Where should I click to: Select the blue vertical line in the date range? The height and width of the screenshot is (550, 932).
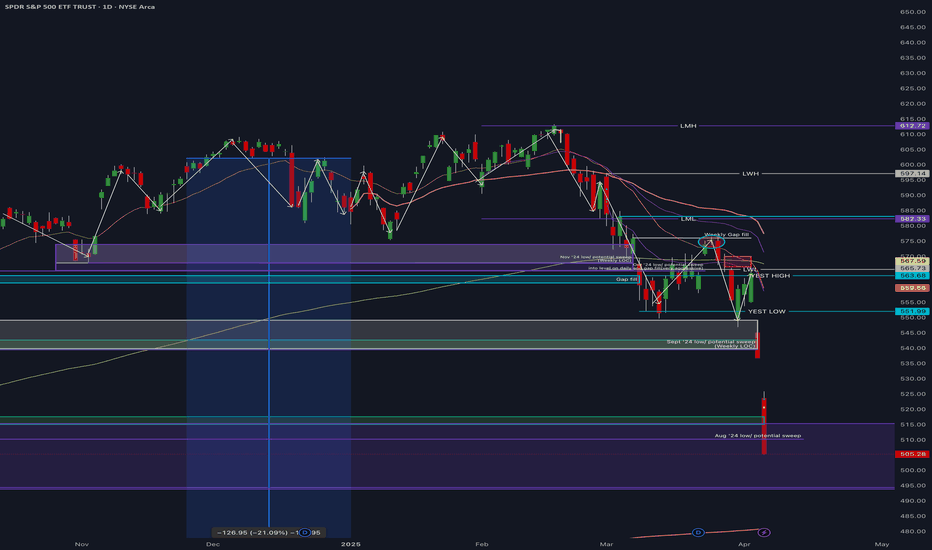click(x=269, y=342)
